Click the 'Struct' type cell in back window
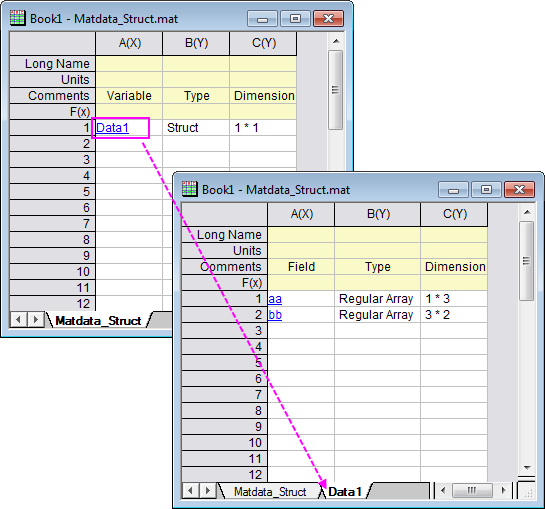This screenshot has height=509, width=545. [x=196, y=128]
